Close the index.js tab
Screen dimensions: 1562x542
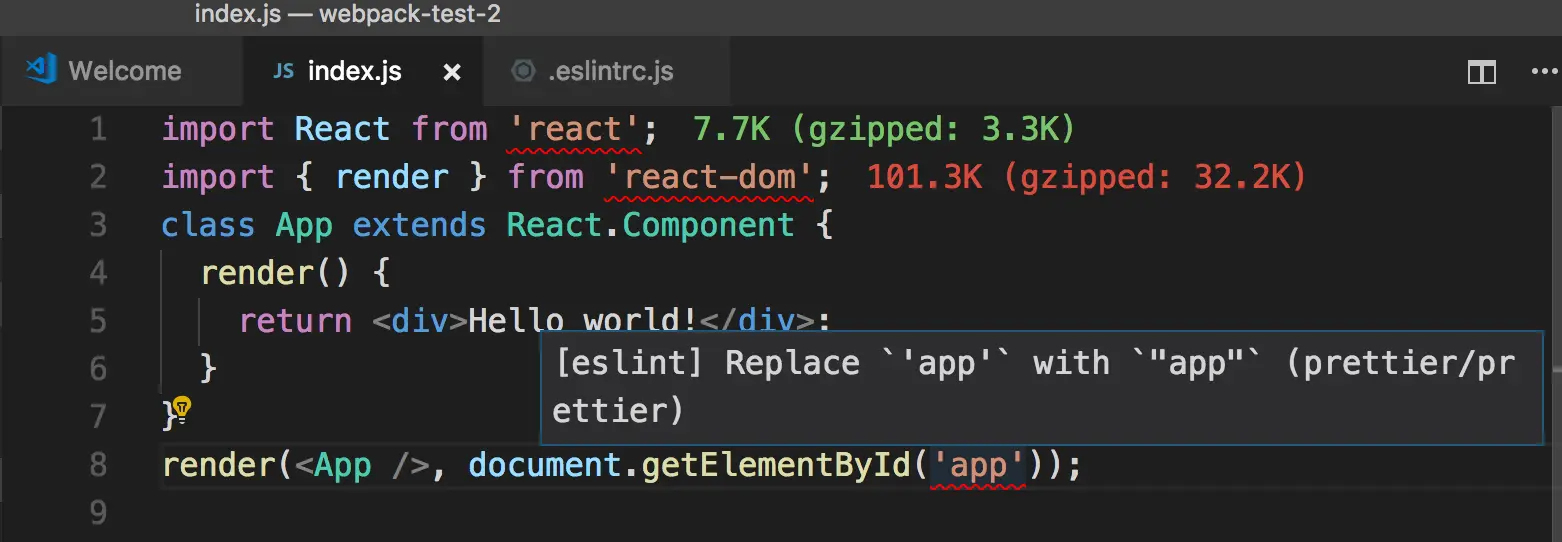(x=452, y=73)
